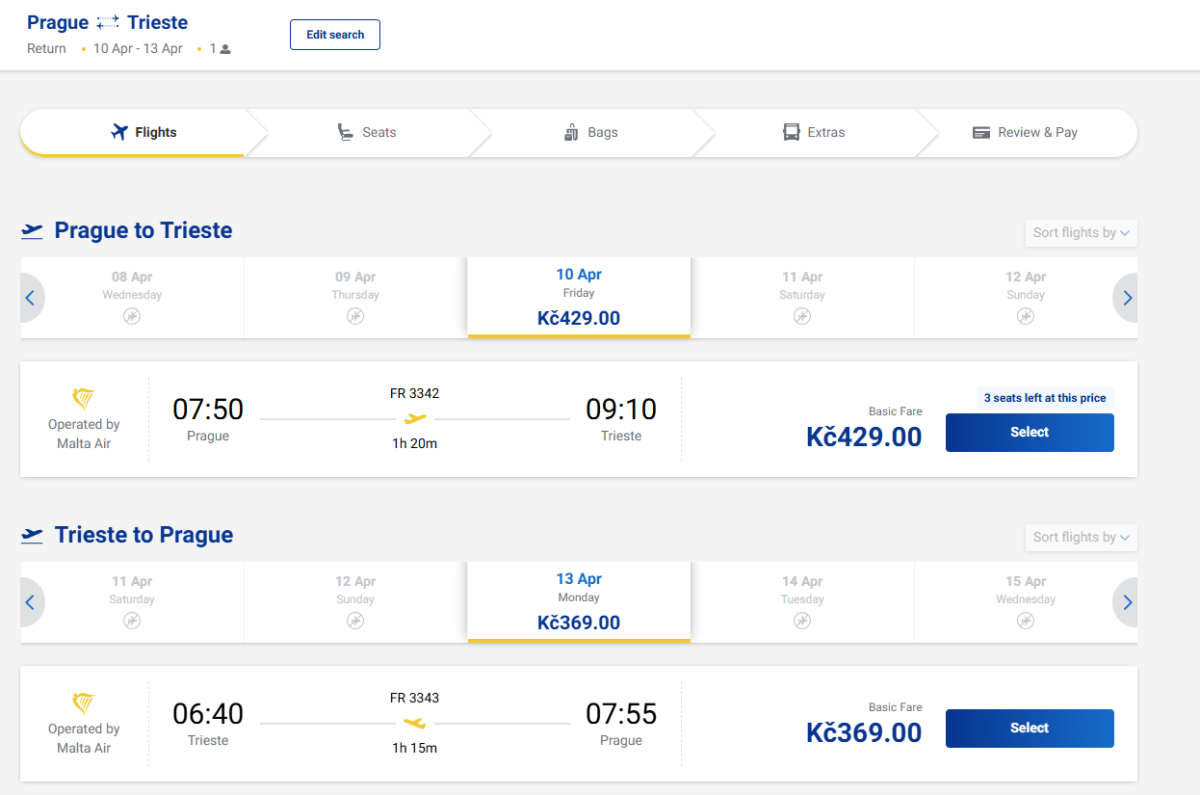Click the no-flight icon under 08 Apr Wednesday
The width and height of the screenshot is (1200, 795).
tap(132, 316)
